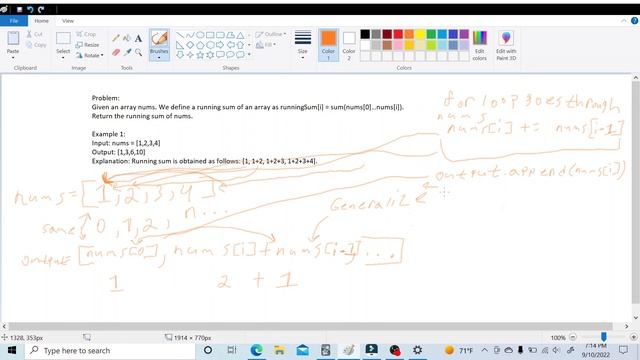
Task: Click the Windows Start button
Action: coord(12,350)
